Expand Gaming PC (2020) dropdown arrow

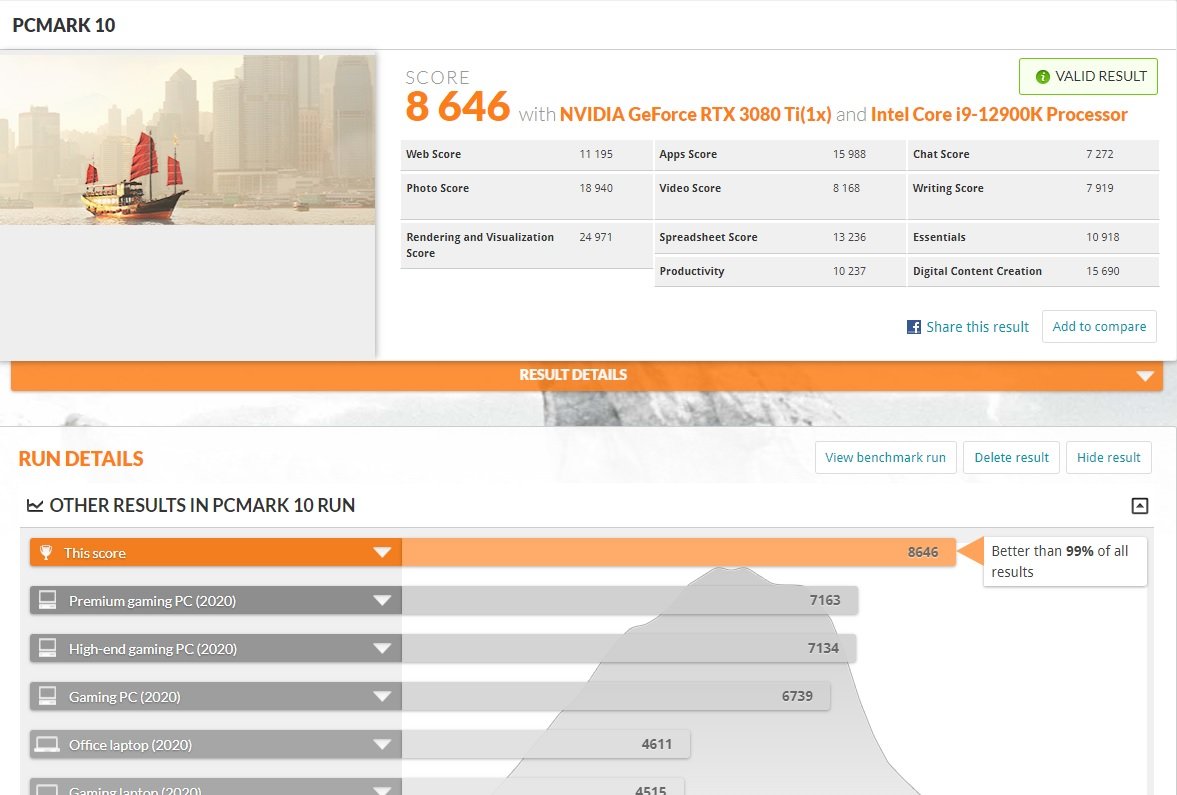382,697
